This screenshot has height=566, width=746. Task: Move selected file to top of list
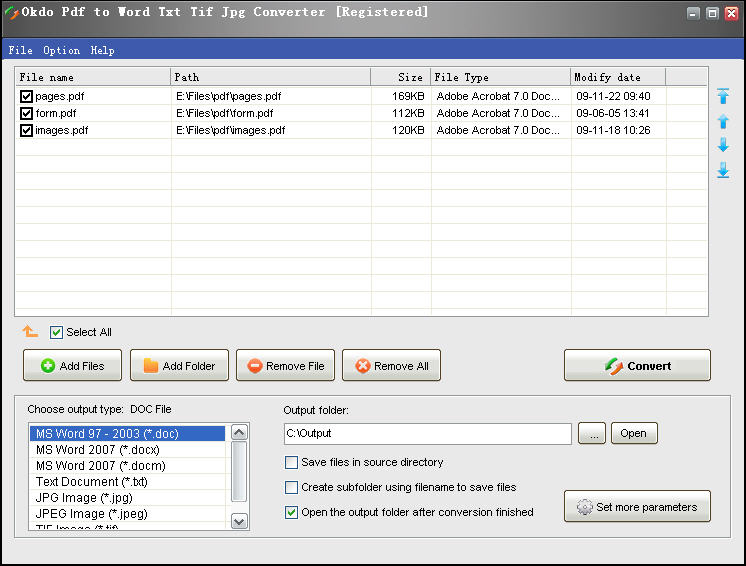coord(723,97)
